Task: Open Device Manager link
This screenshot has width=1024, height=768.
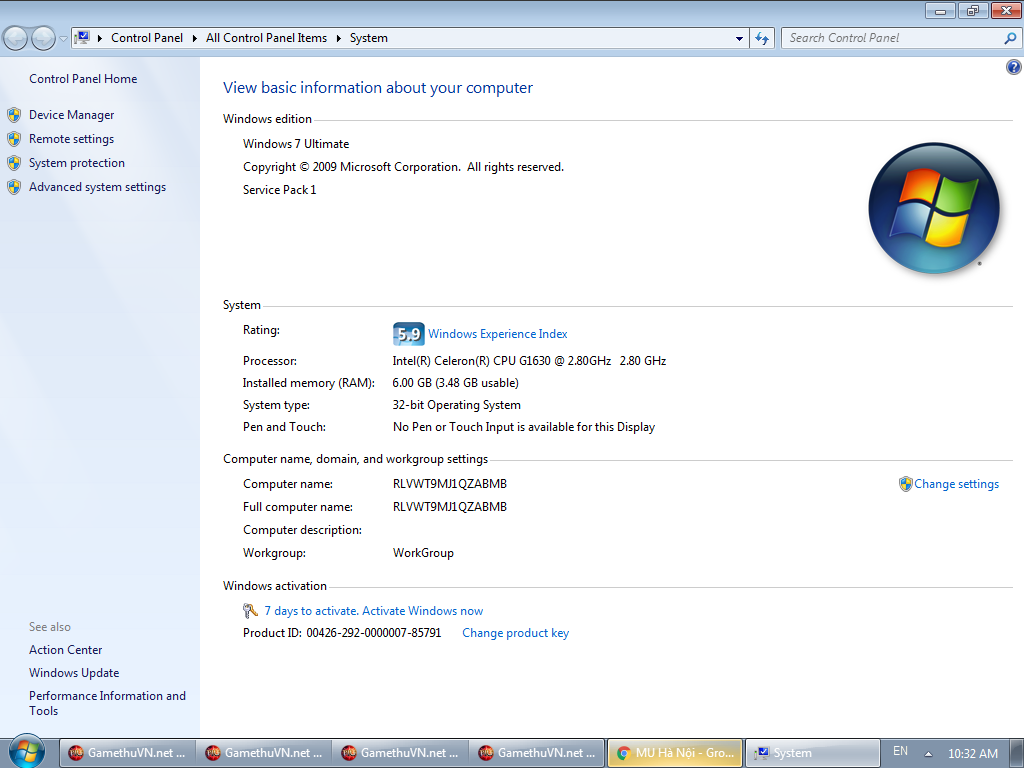Action: 71,115
